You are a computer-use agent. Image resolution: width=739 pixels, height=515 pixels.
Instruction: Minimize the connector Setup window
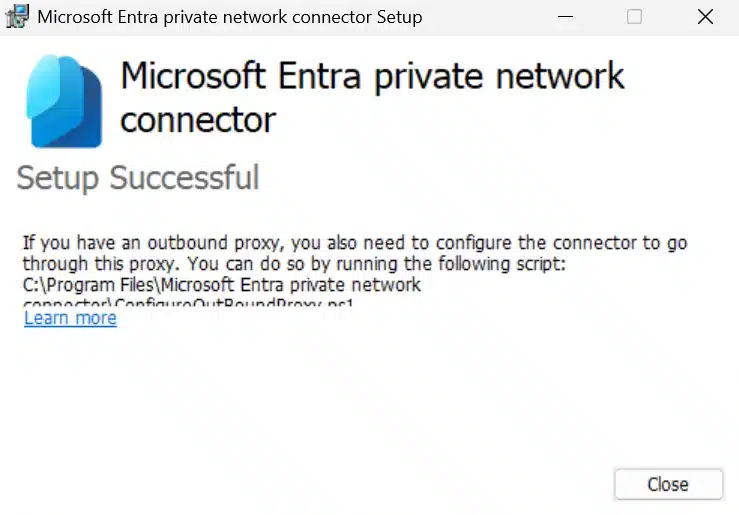[566, 16]
